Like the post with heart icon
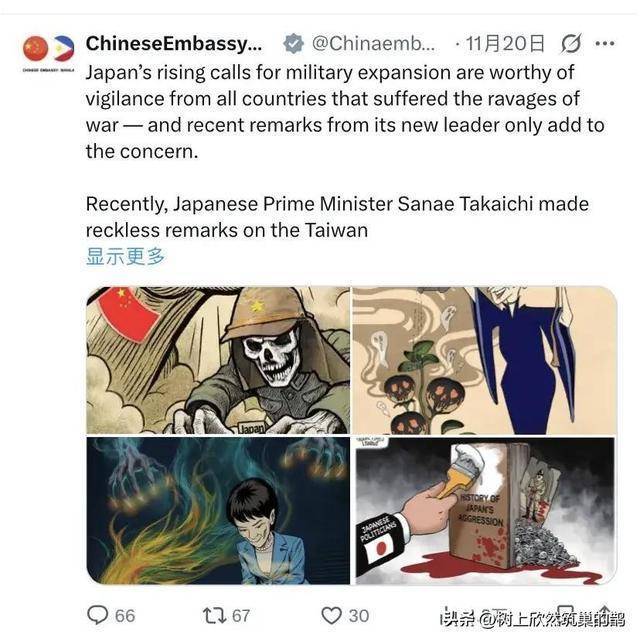 pyautogui.click(x=331, y=616)
